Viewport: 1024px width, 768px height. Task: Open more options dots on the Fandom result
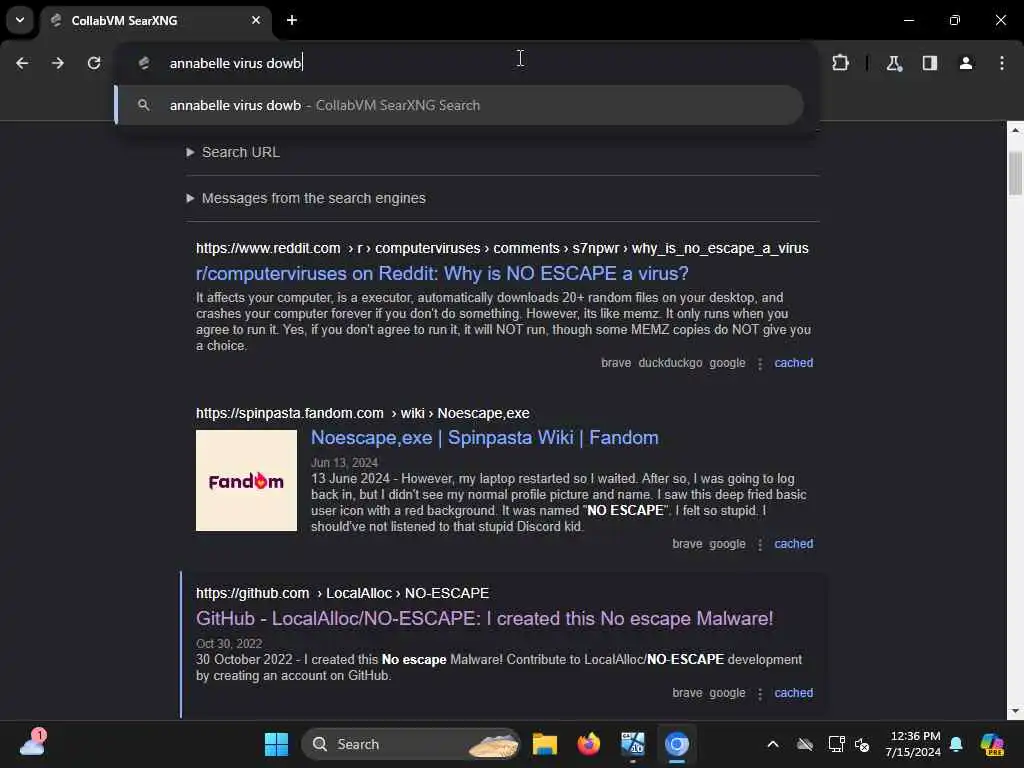[x=760, y=545]
